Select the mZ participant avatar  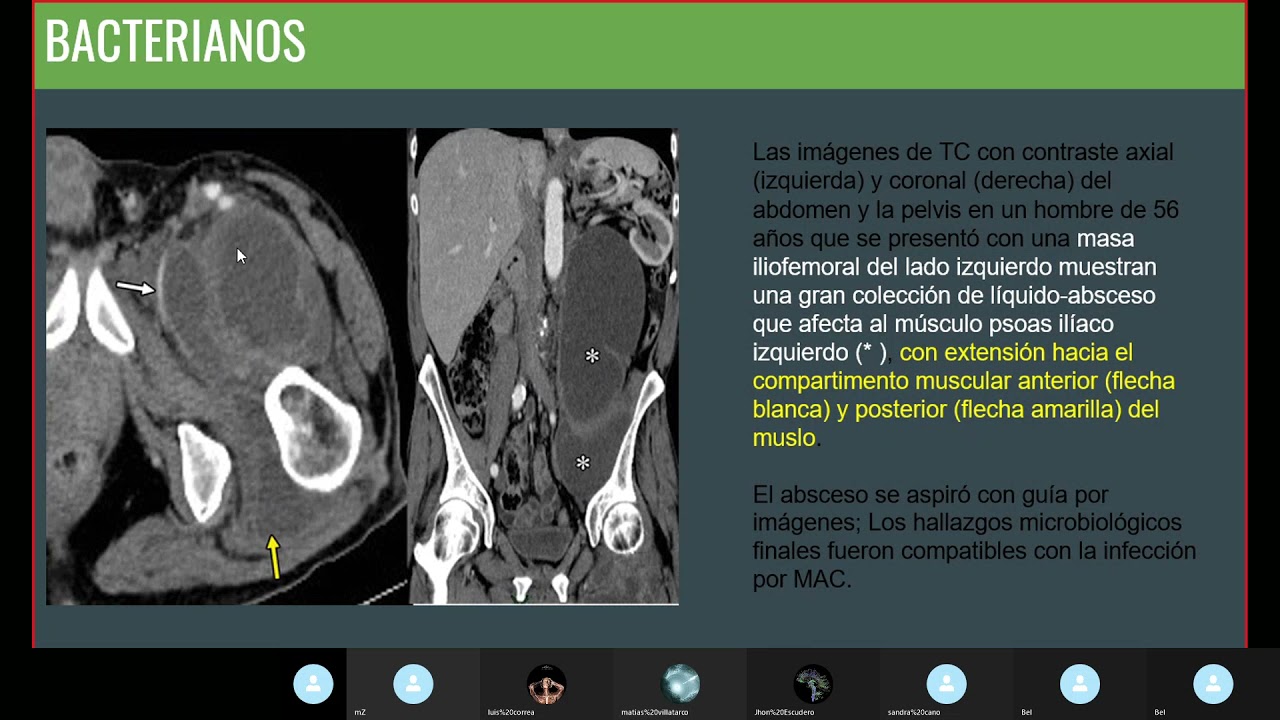tap(413, 684)
